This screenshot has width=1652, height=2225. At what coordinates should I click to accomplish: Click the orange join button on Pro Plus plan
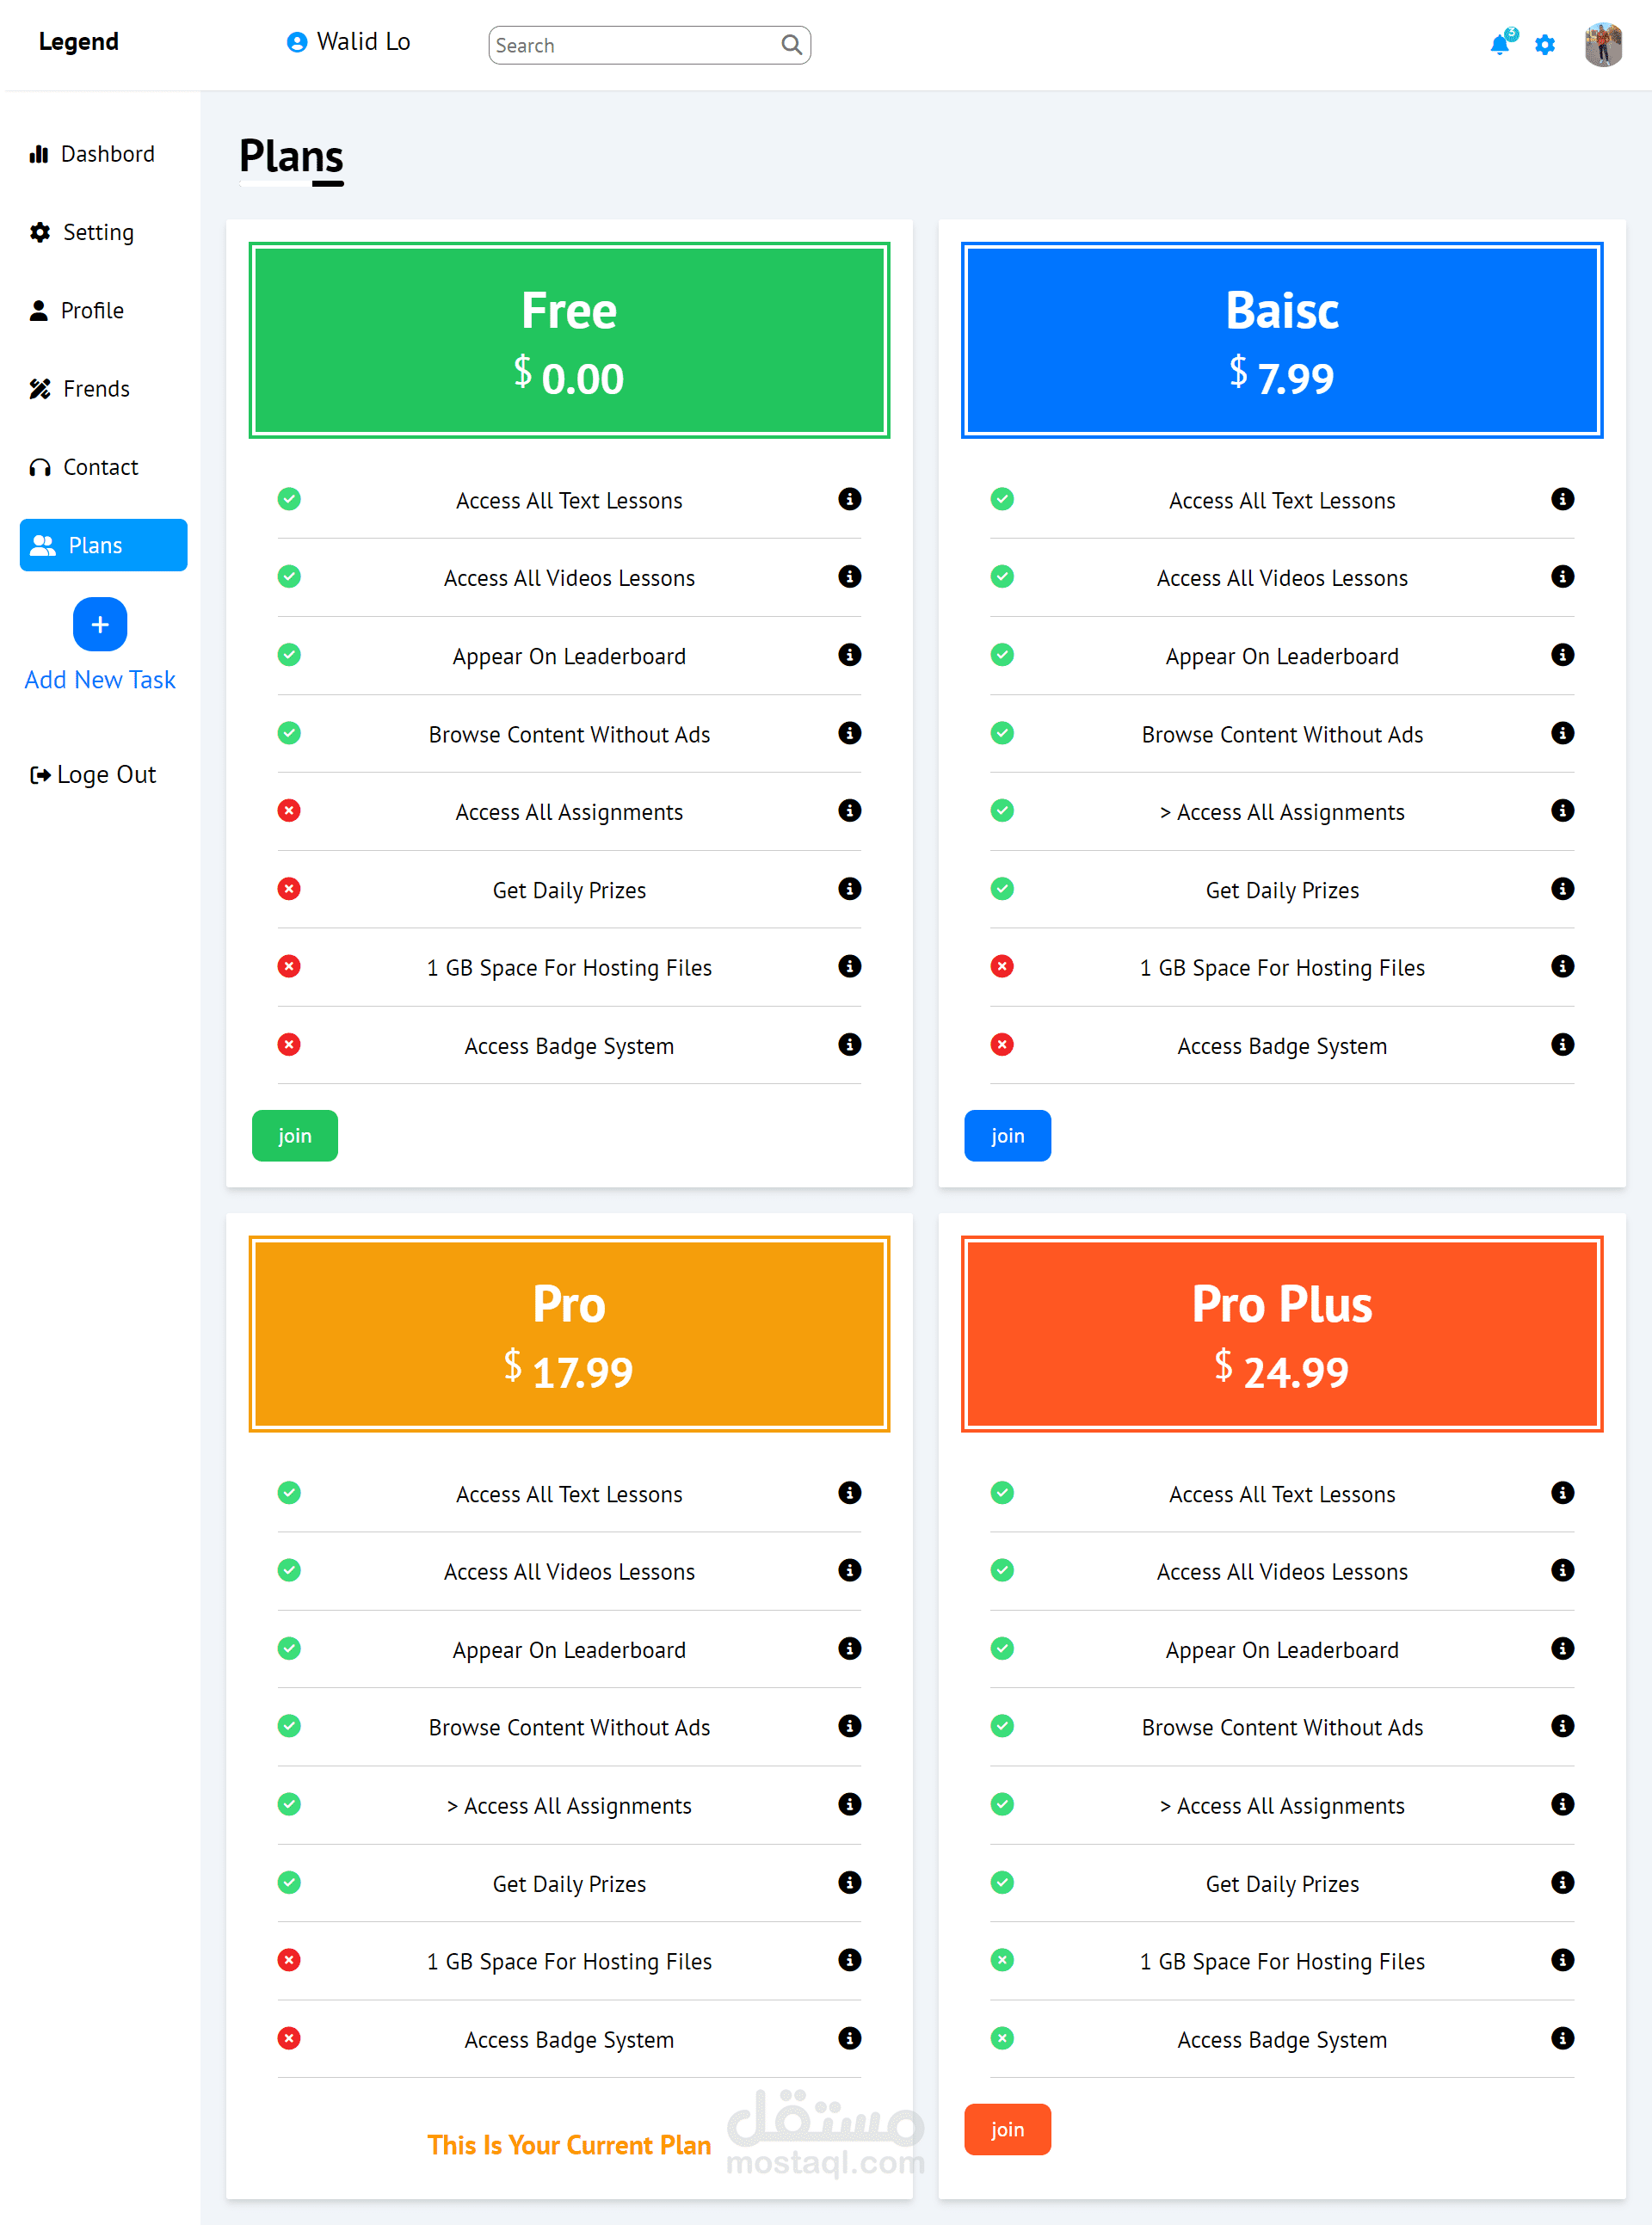pos(1007,2129)
